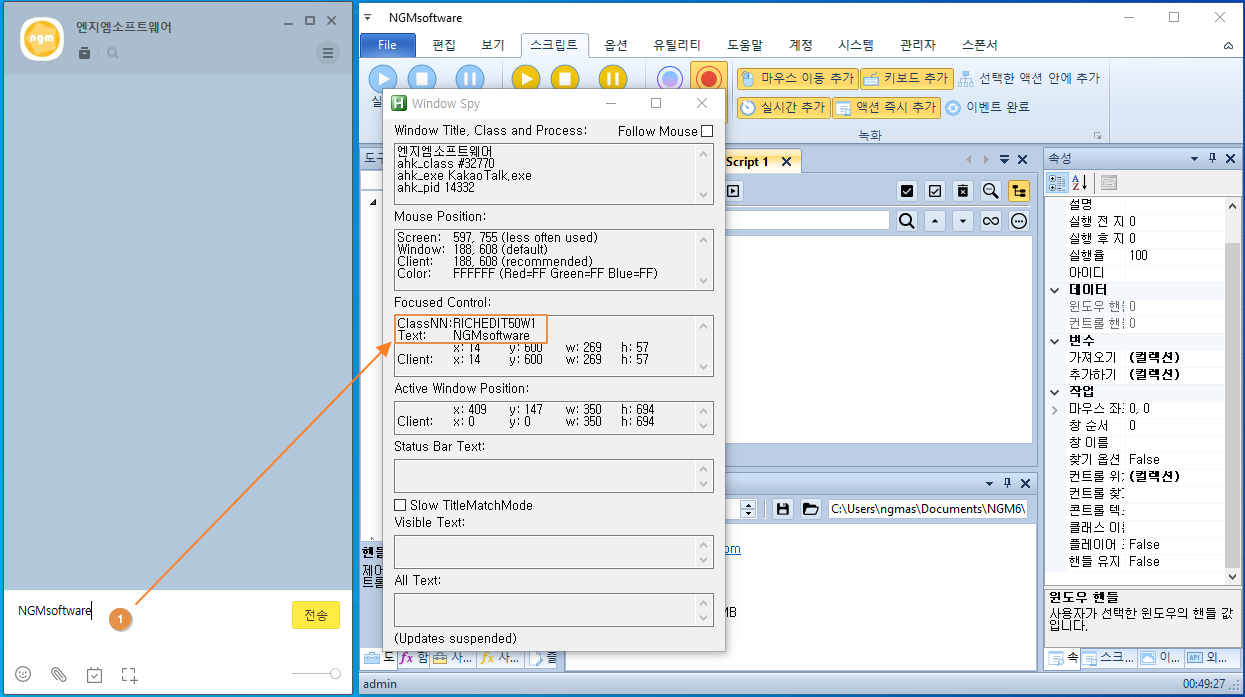Screen dimensions: 1245x697
Task: Open the 관리자 ribbon tab
Action: (917, 45)
